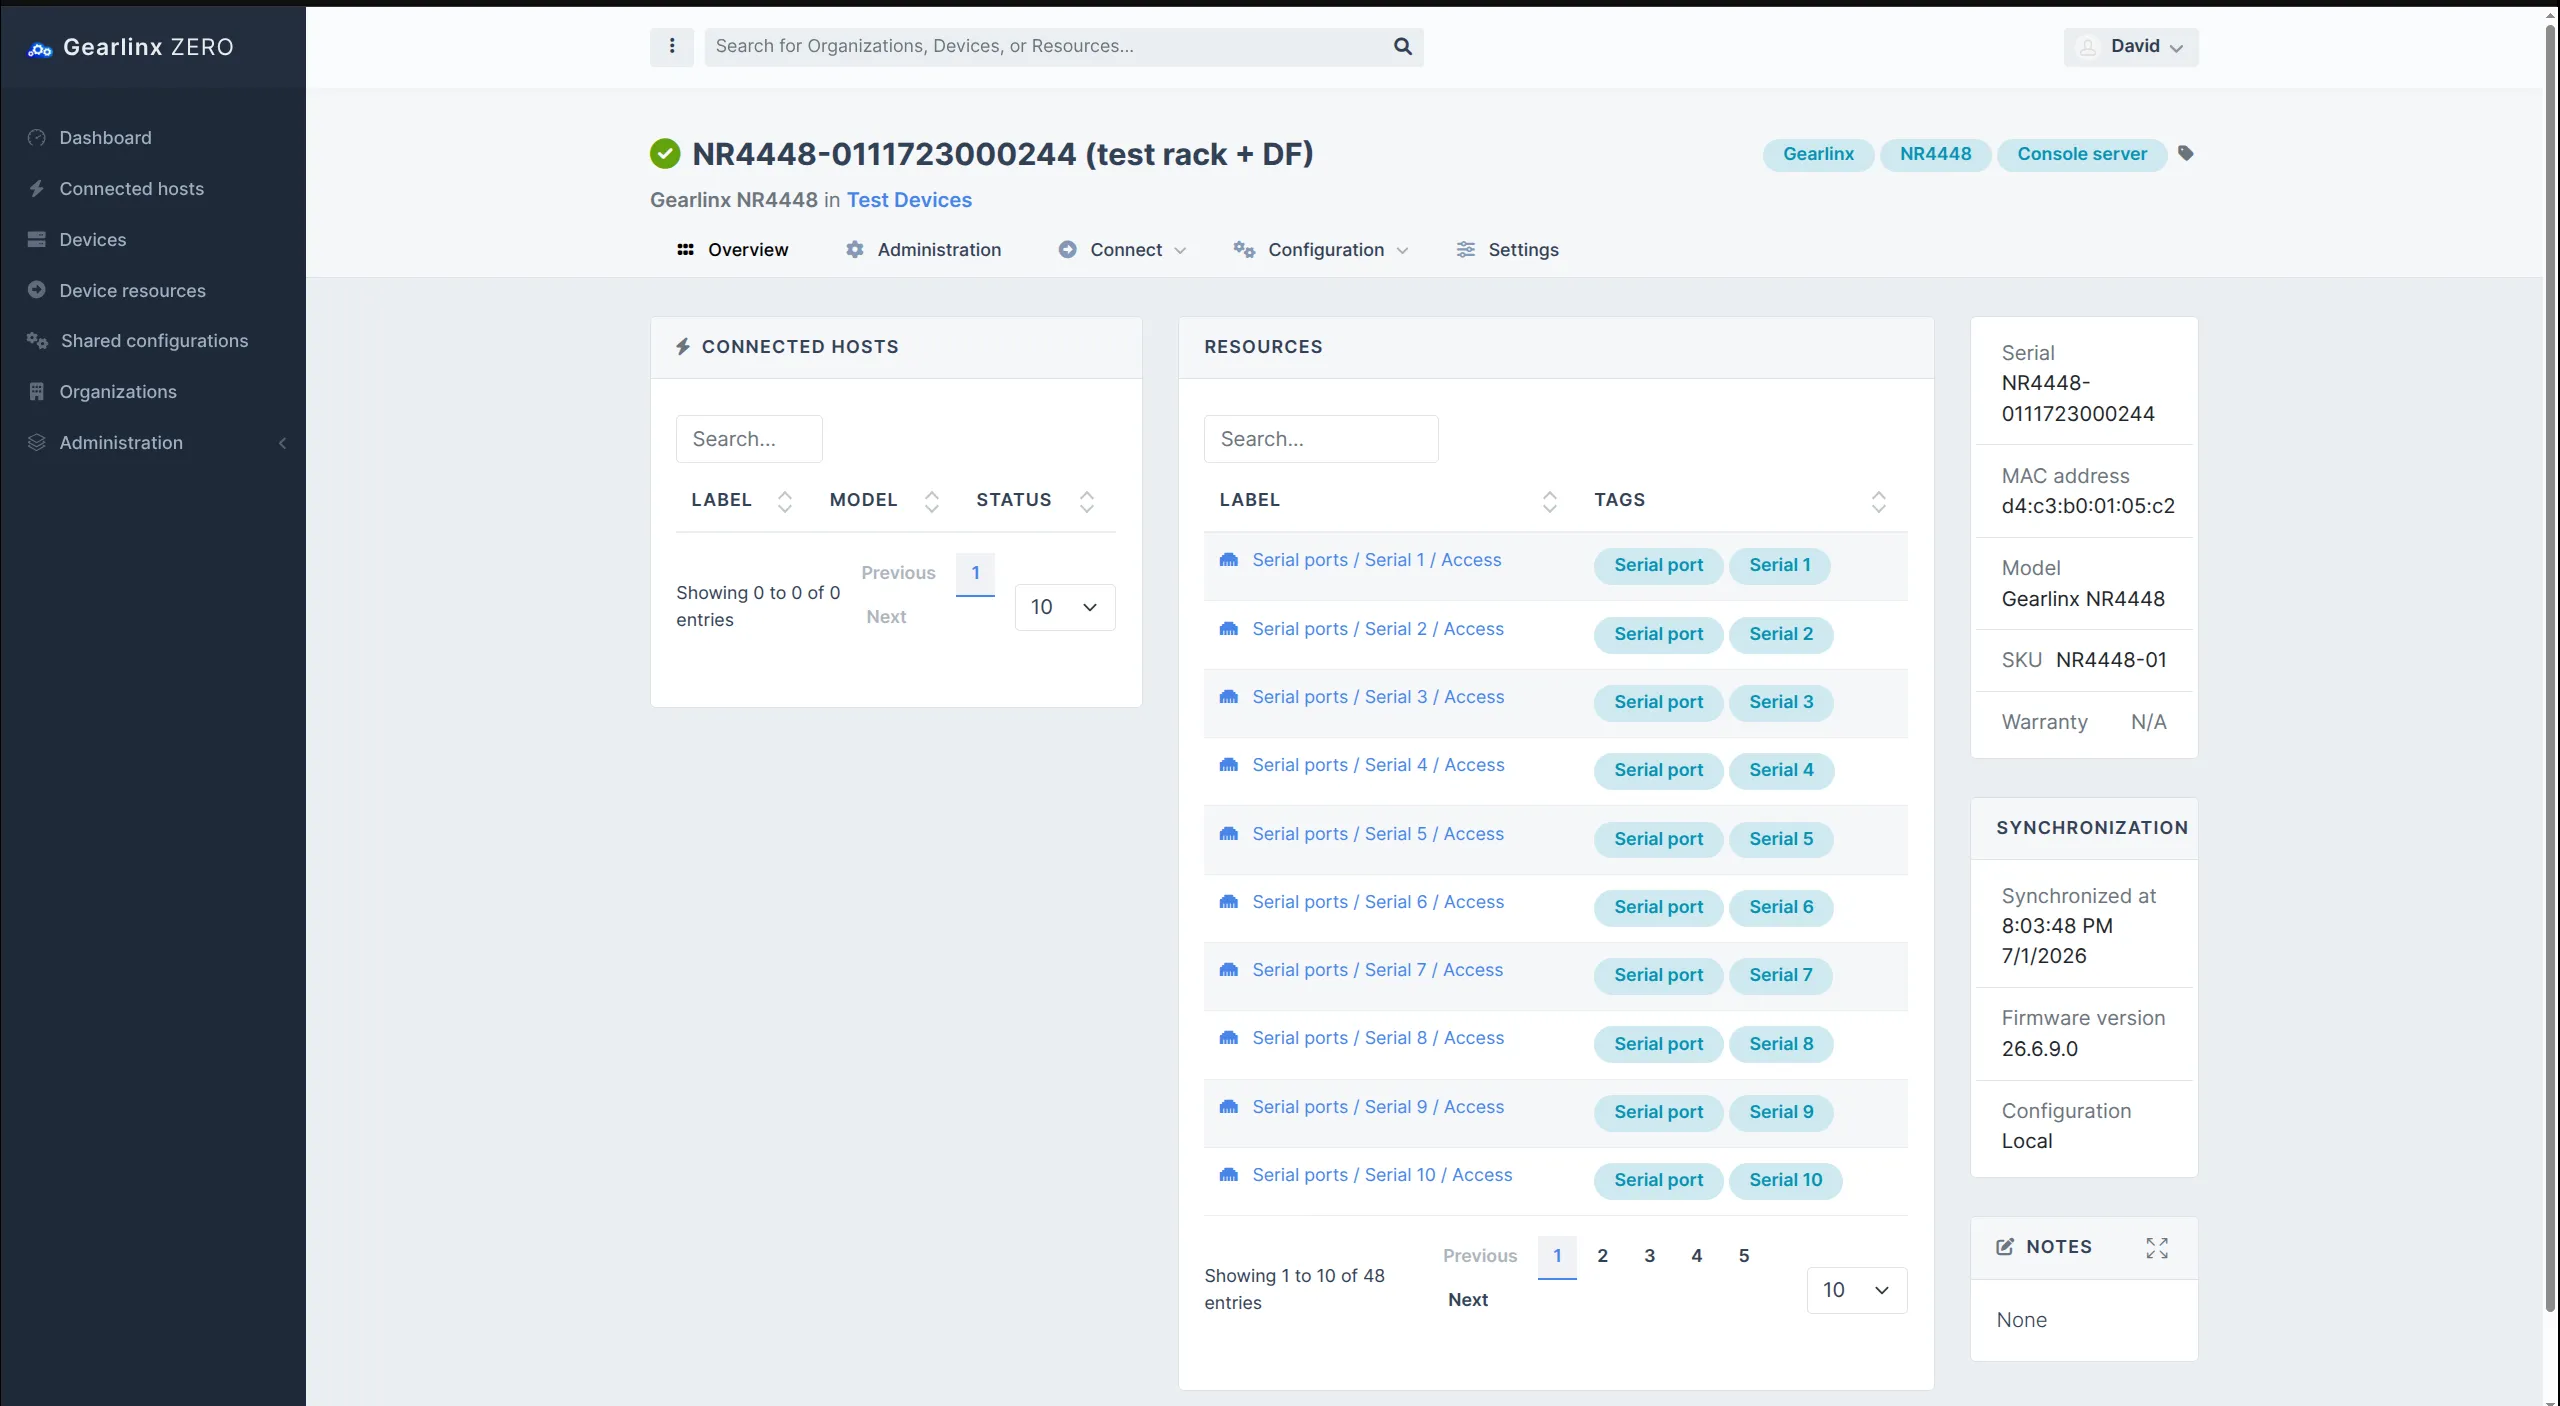Click the Serial 4 tag badge
The image size is (2560, 1406).
pos(1781,770)
